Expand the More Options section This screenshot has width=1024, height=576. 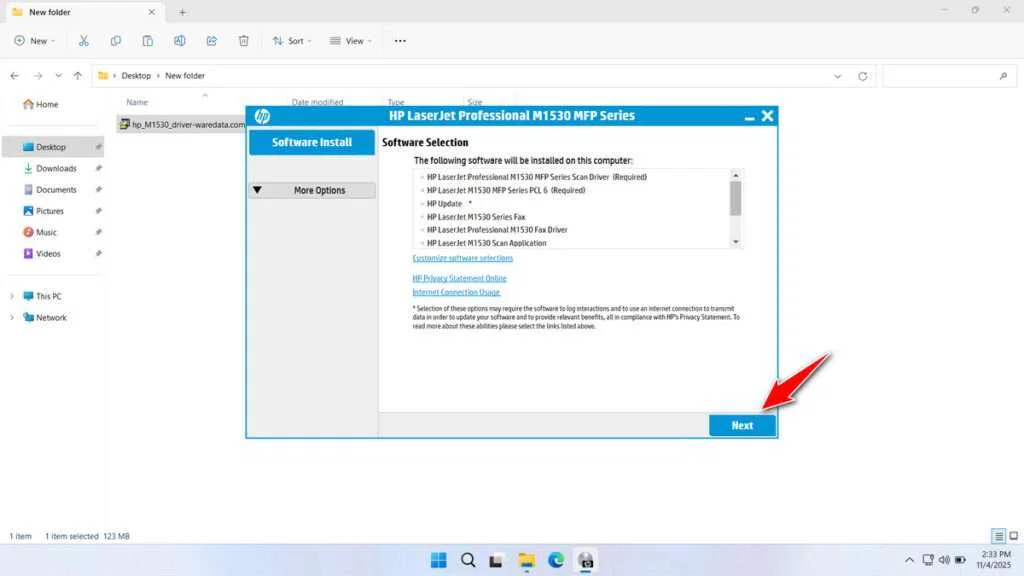pos(311,190)
